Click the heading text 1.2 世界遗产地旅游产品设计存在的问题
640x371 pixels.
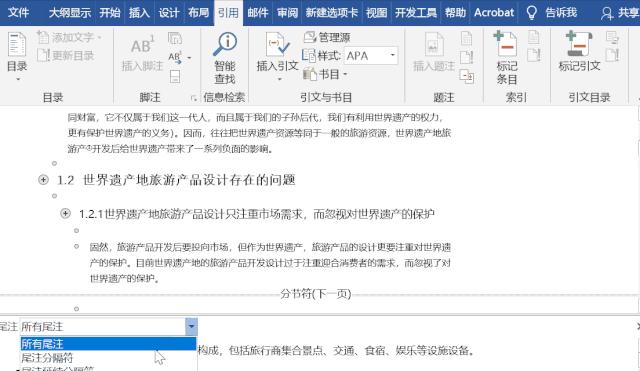coord(176,180)
